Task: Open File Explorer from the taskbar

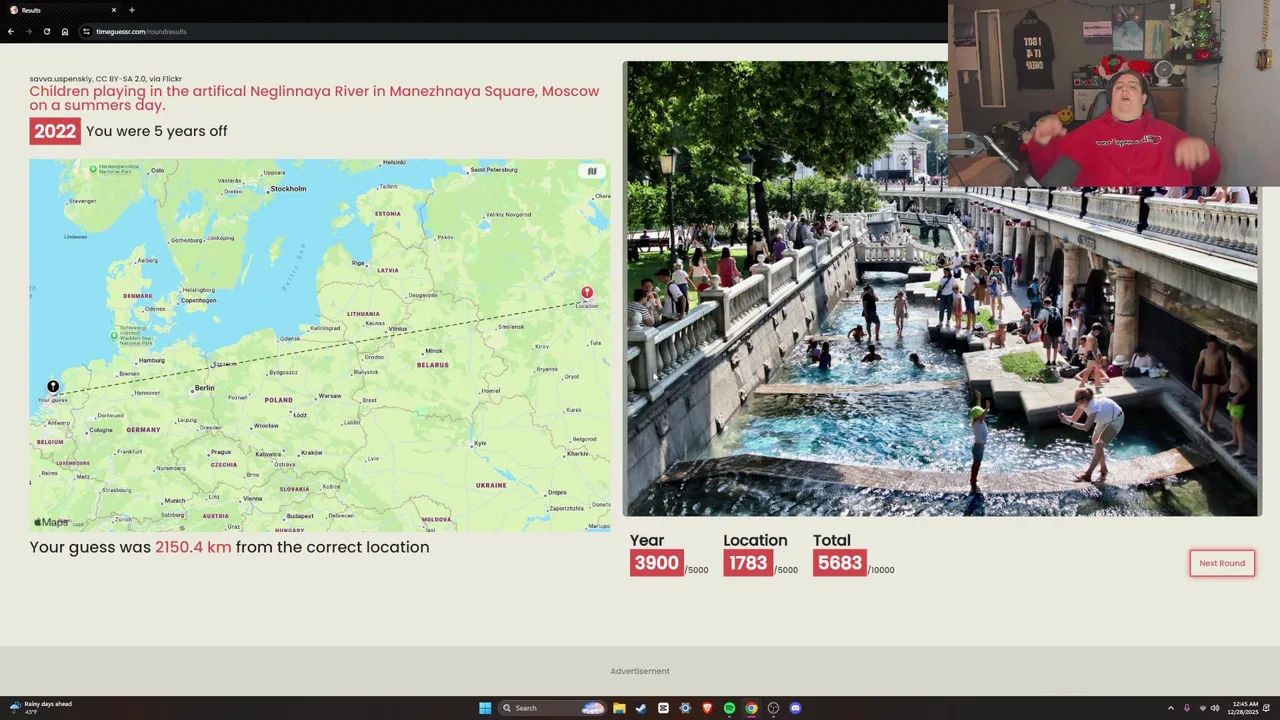Action: (x=619, y=708)
